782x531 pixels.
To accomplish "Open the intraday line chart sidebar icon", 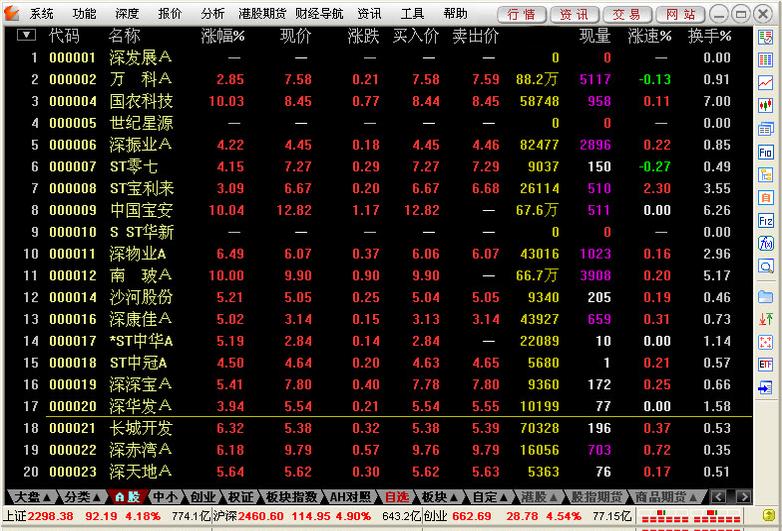I will [x=766, y=83].
